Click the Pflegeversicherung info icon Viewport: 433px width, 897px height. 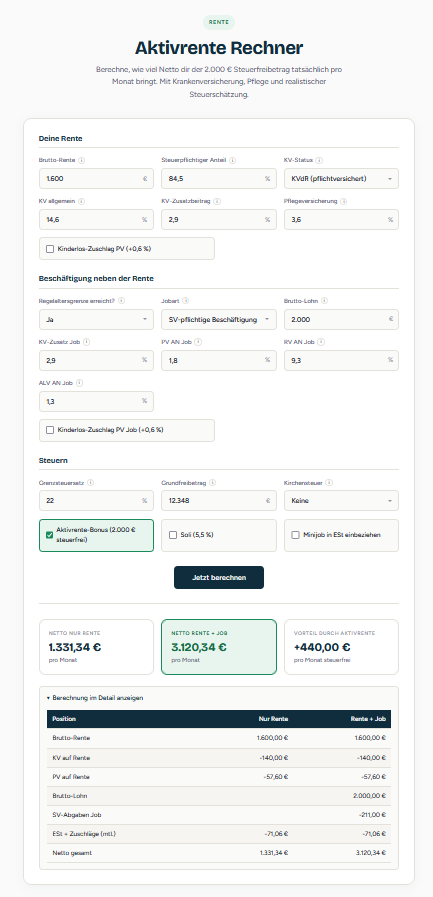pos(342,201)
